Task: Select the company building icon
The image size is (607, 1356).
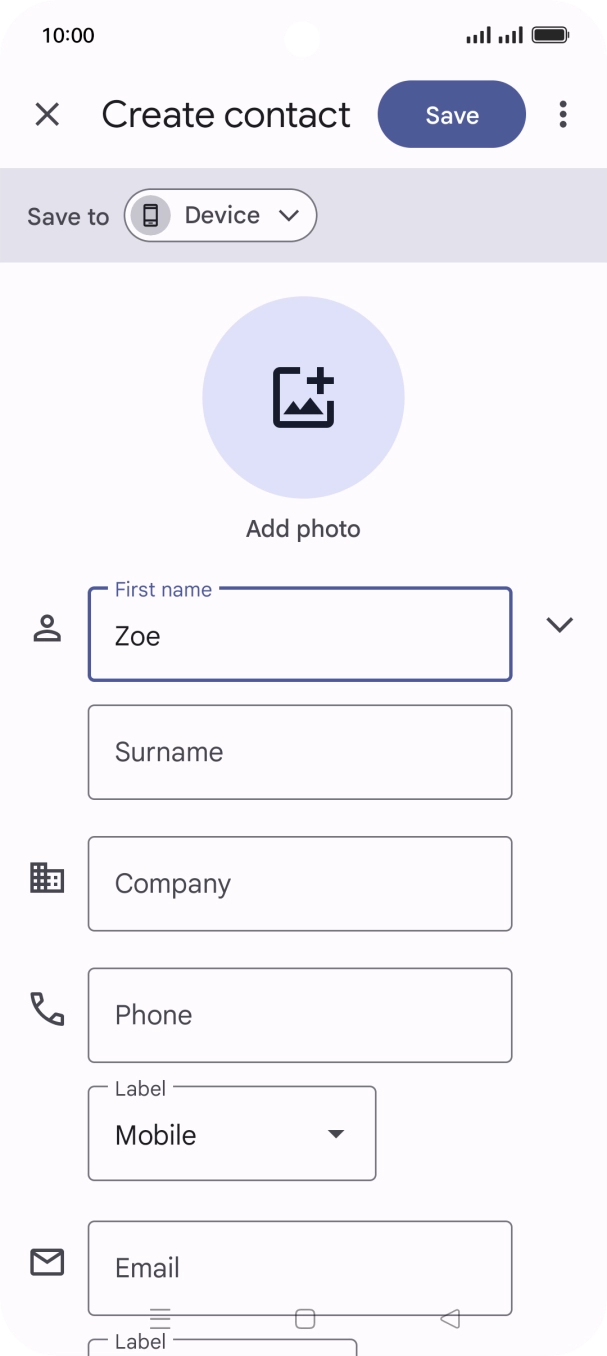Action: click(x=47, y=879)
